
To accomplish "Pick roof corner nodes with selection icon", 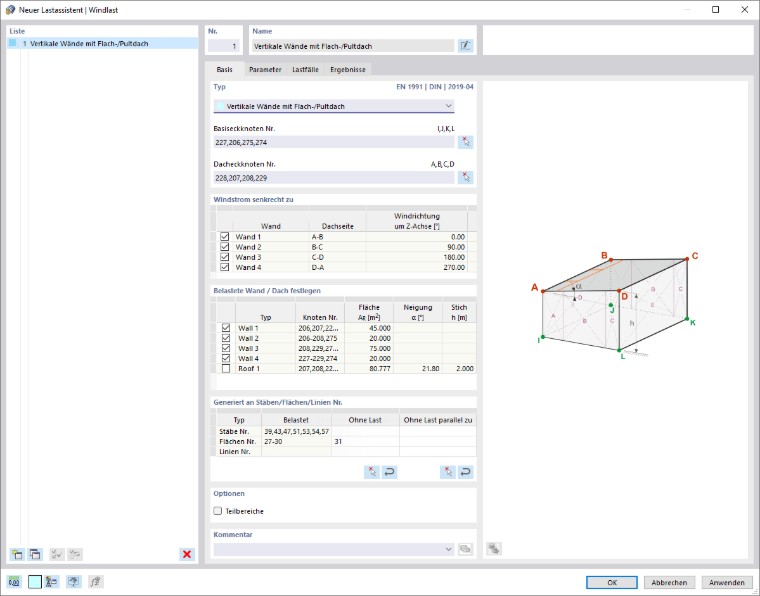I will pos(465,177).
